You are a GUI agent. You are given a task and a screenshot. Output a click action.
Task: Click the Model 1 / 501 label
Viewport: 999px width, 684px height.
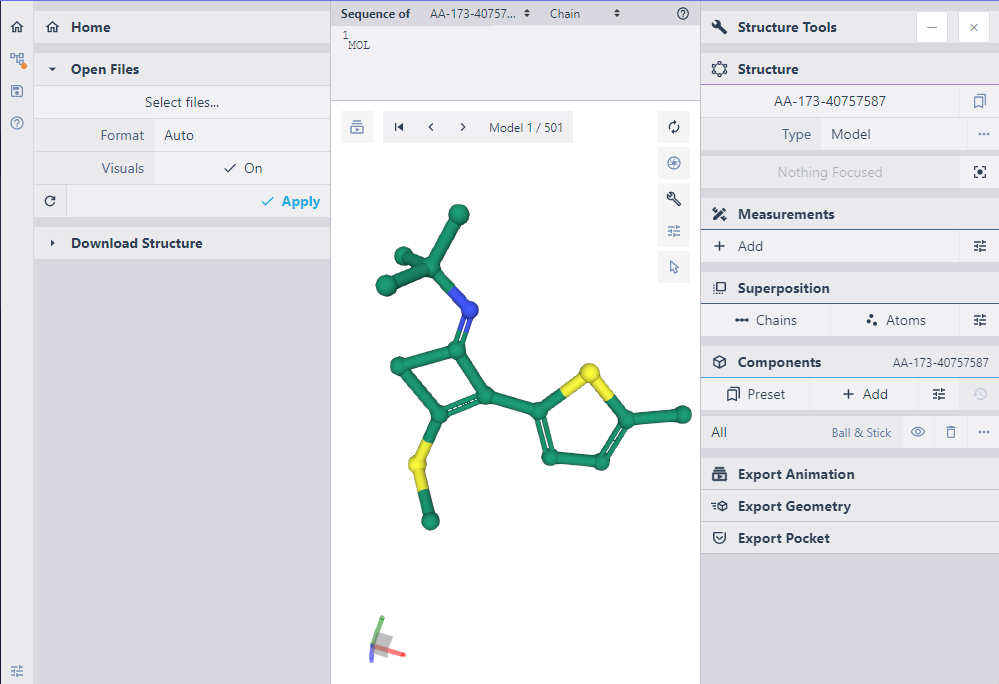pos(526,127)
